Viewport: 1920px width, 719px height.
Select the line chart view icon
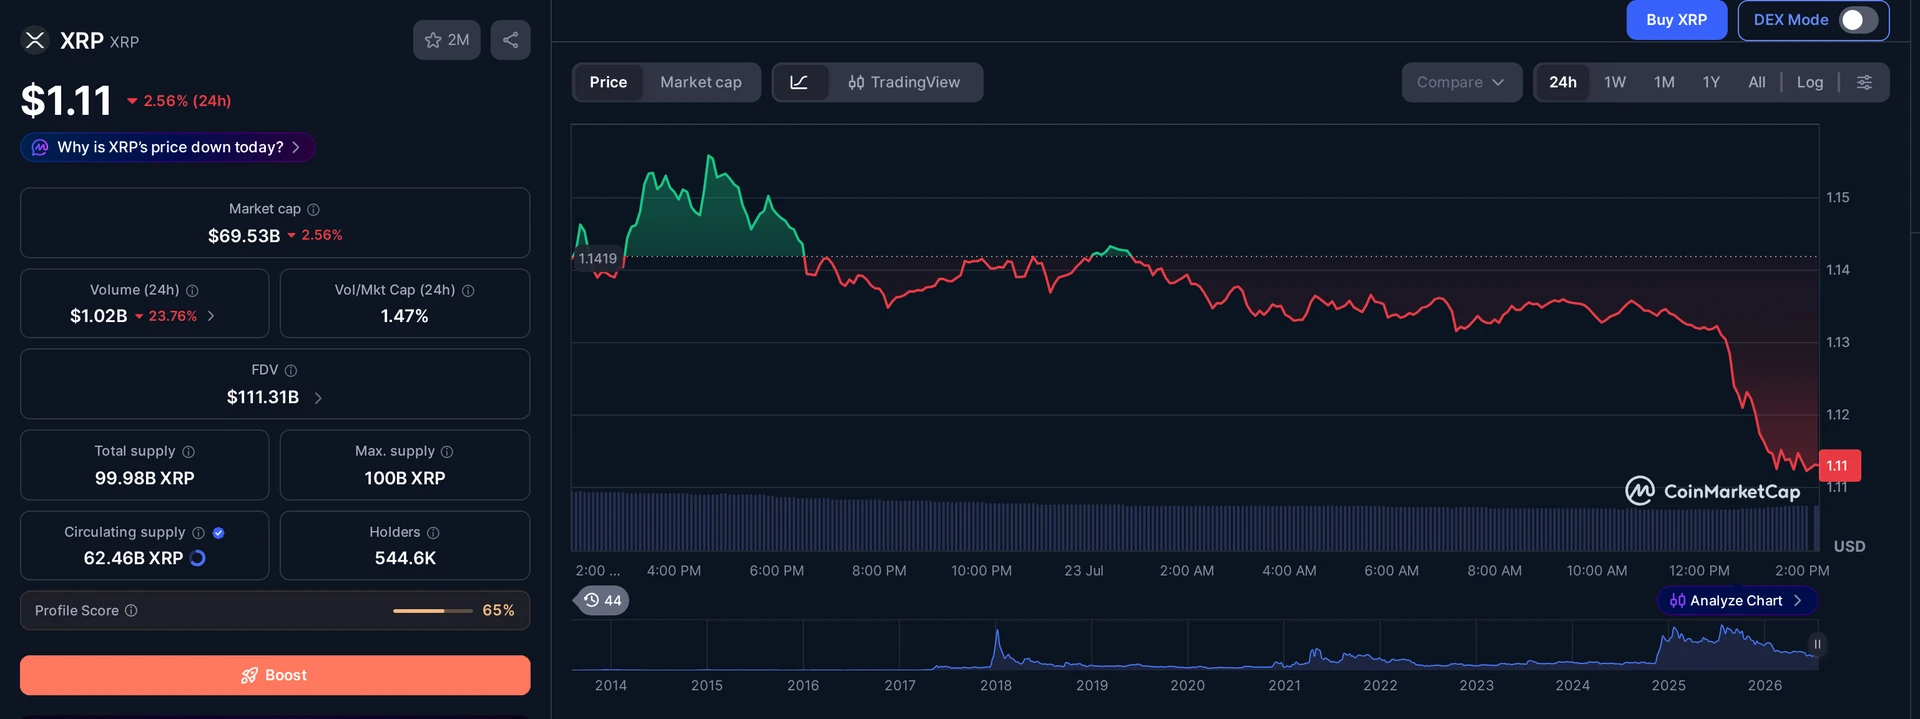800,82
